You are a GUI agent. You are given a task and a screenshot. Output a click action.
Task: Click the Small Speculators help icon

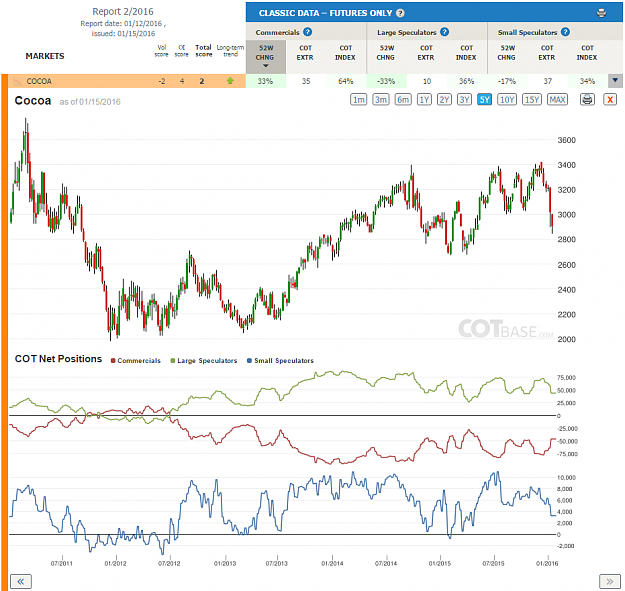[565, 32]
